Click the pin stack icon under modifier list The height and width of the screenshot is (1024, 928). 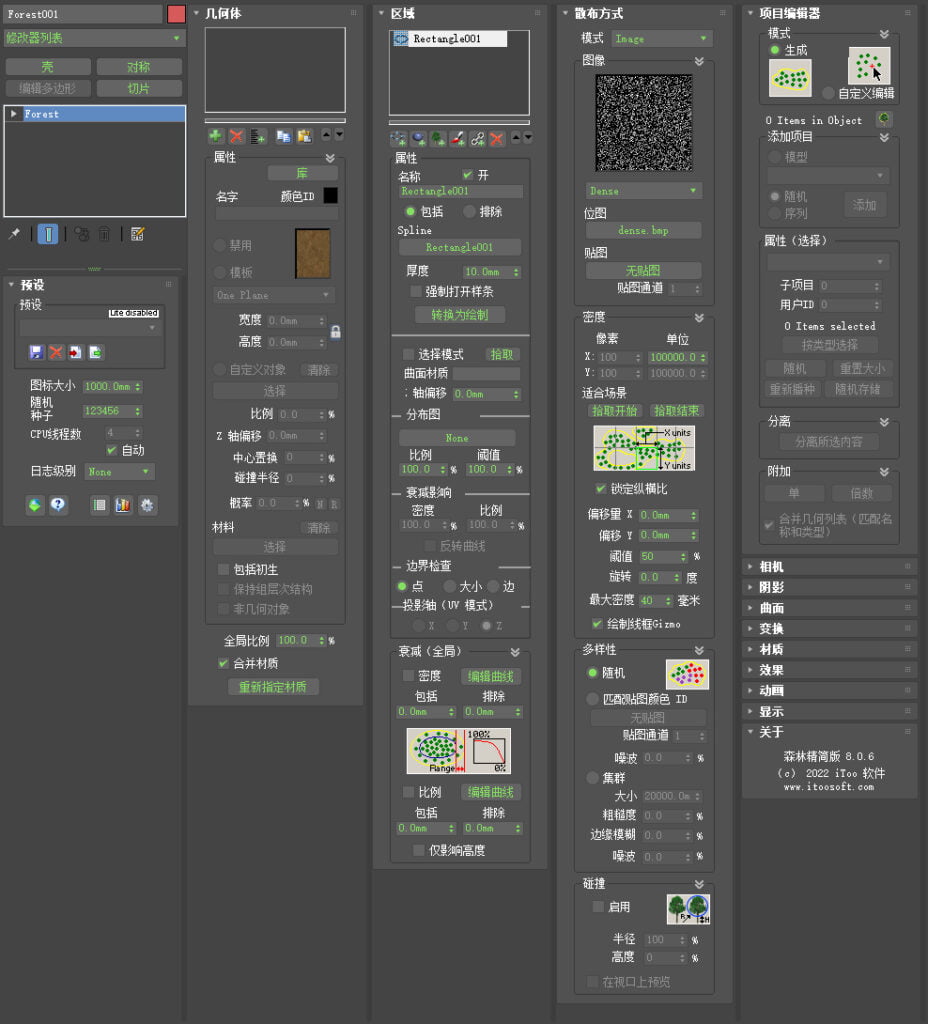click(14, 234)
